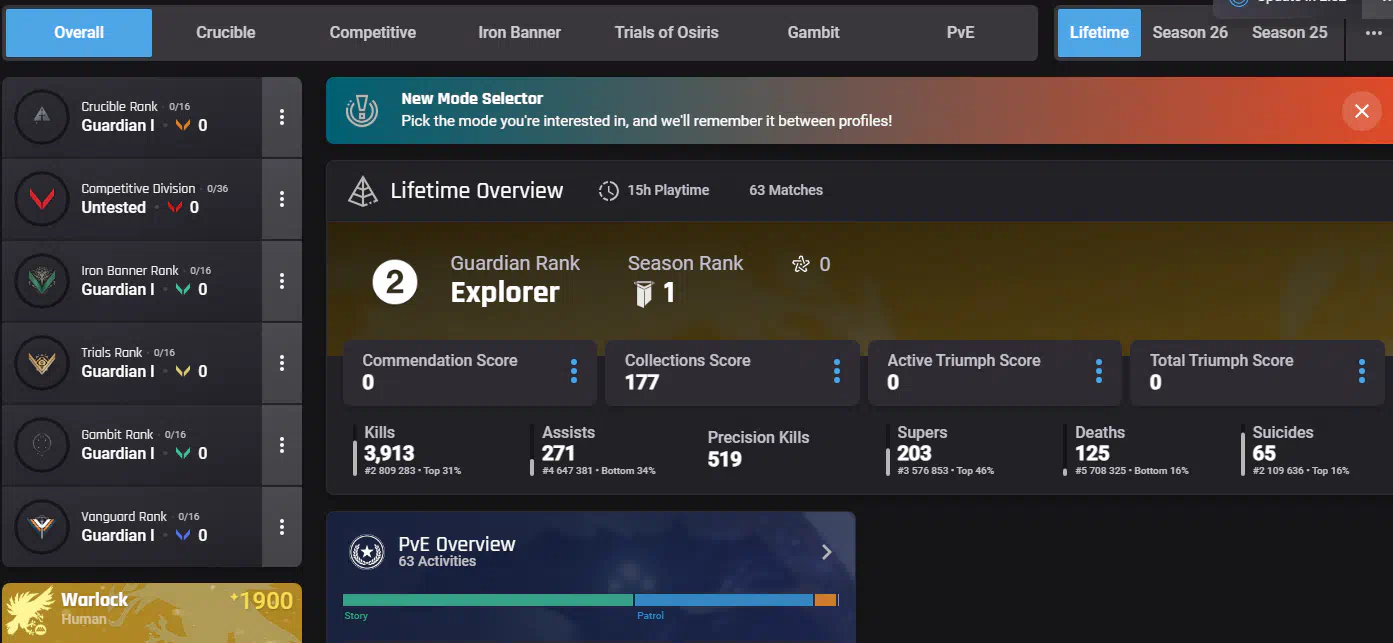Click the Trials Rank chevron points icon

[x=182, y=372]
